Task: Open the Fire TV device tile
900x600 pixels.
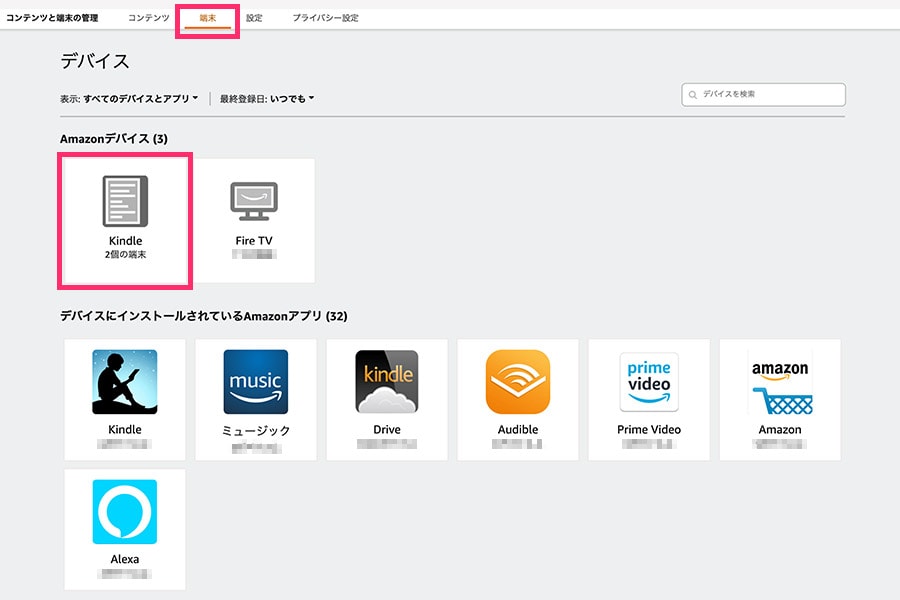Action: pyautogui.click(x=254, y=220)
